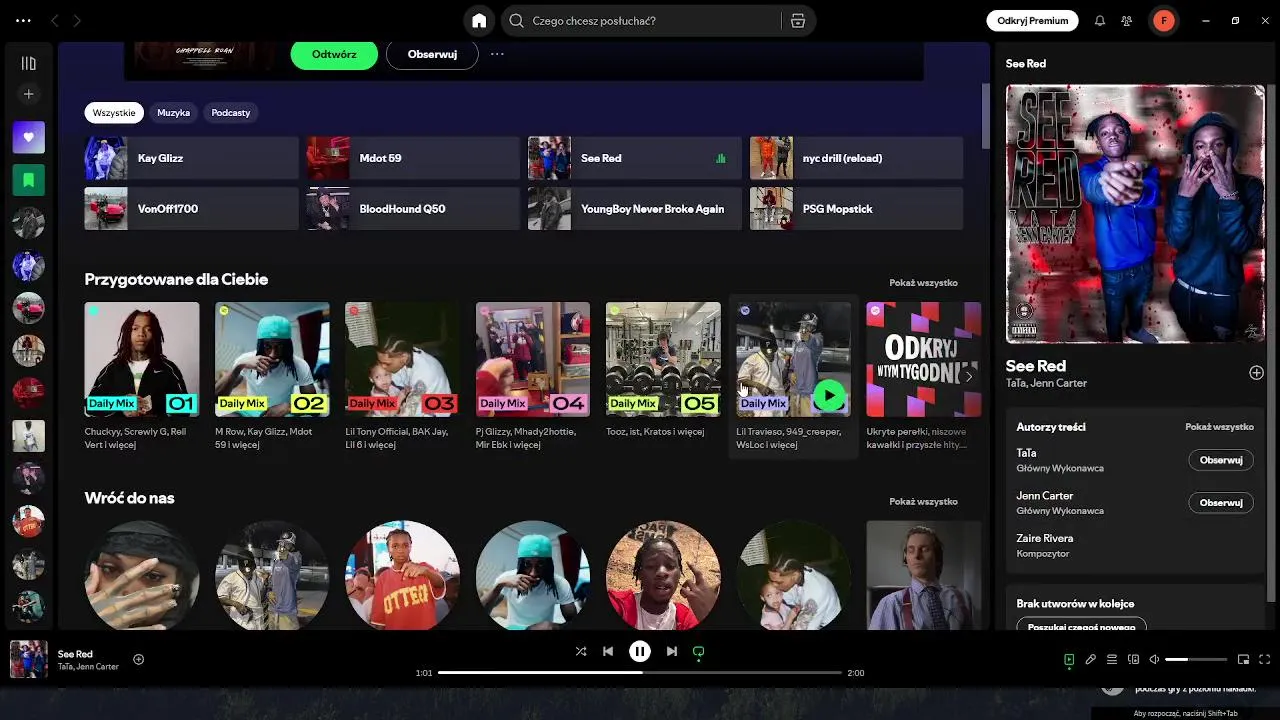This screenshot has height=720, width=1280.
Task: Open the queue icon in player bar
Action: click(x=1112, y=660)
